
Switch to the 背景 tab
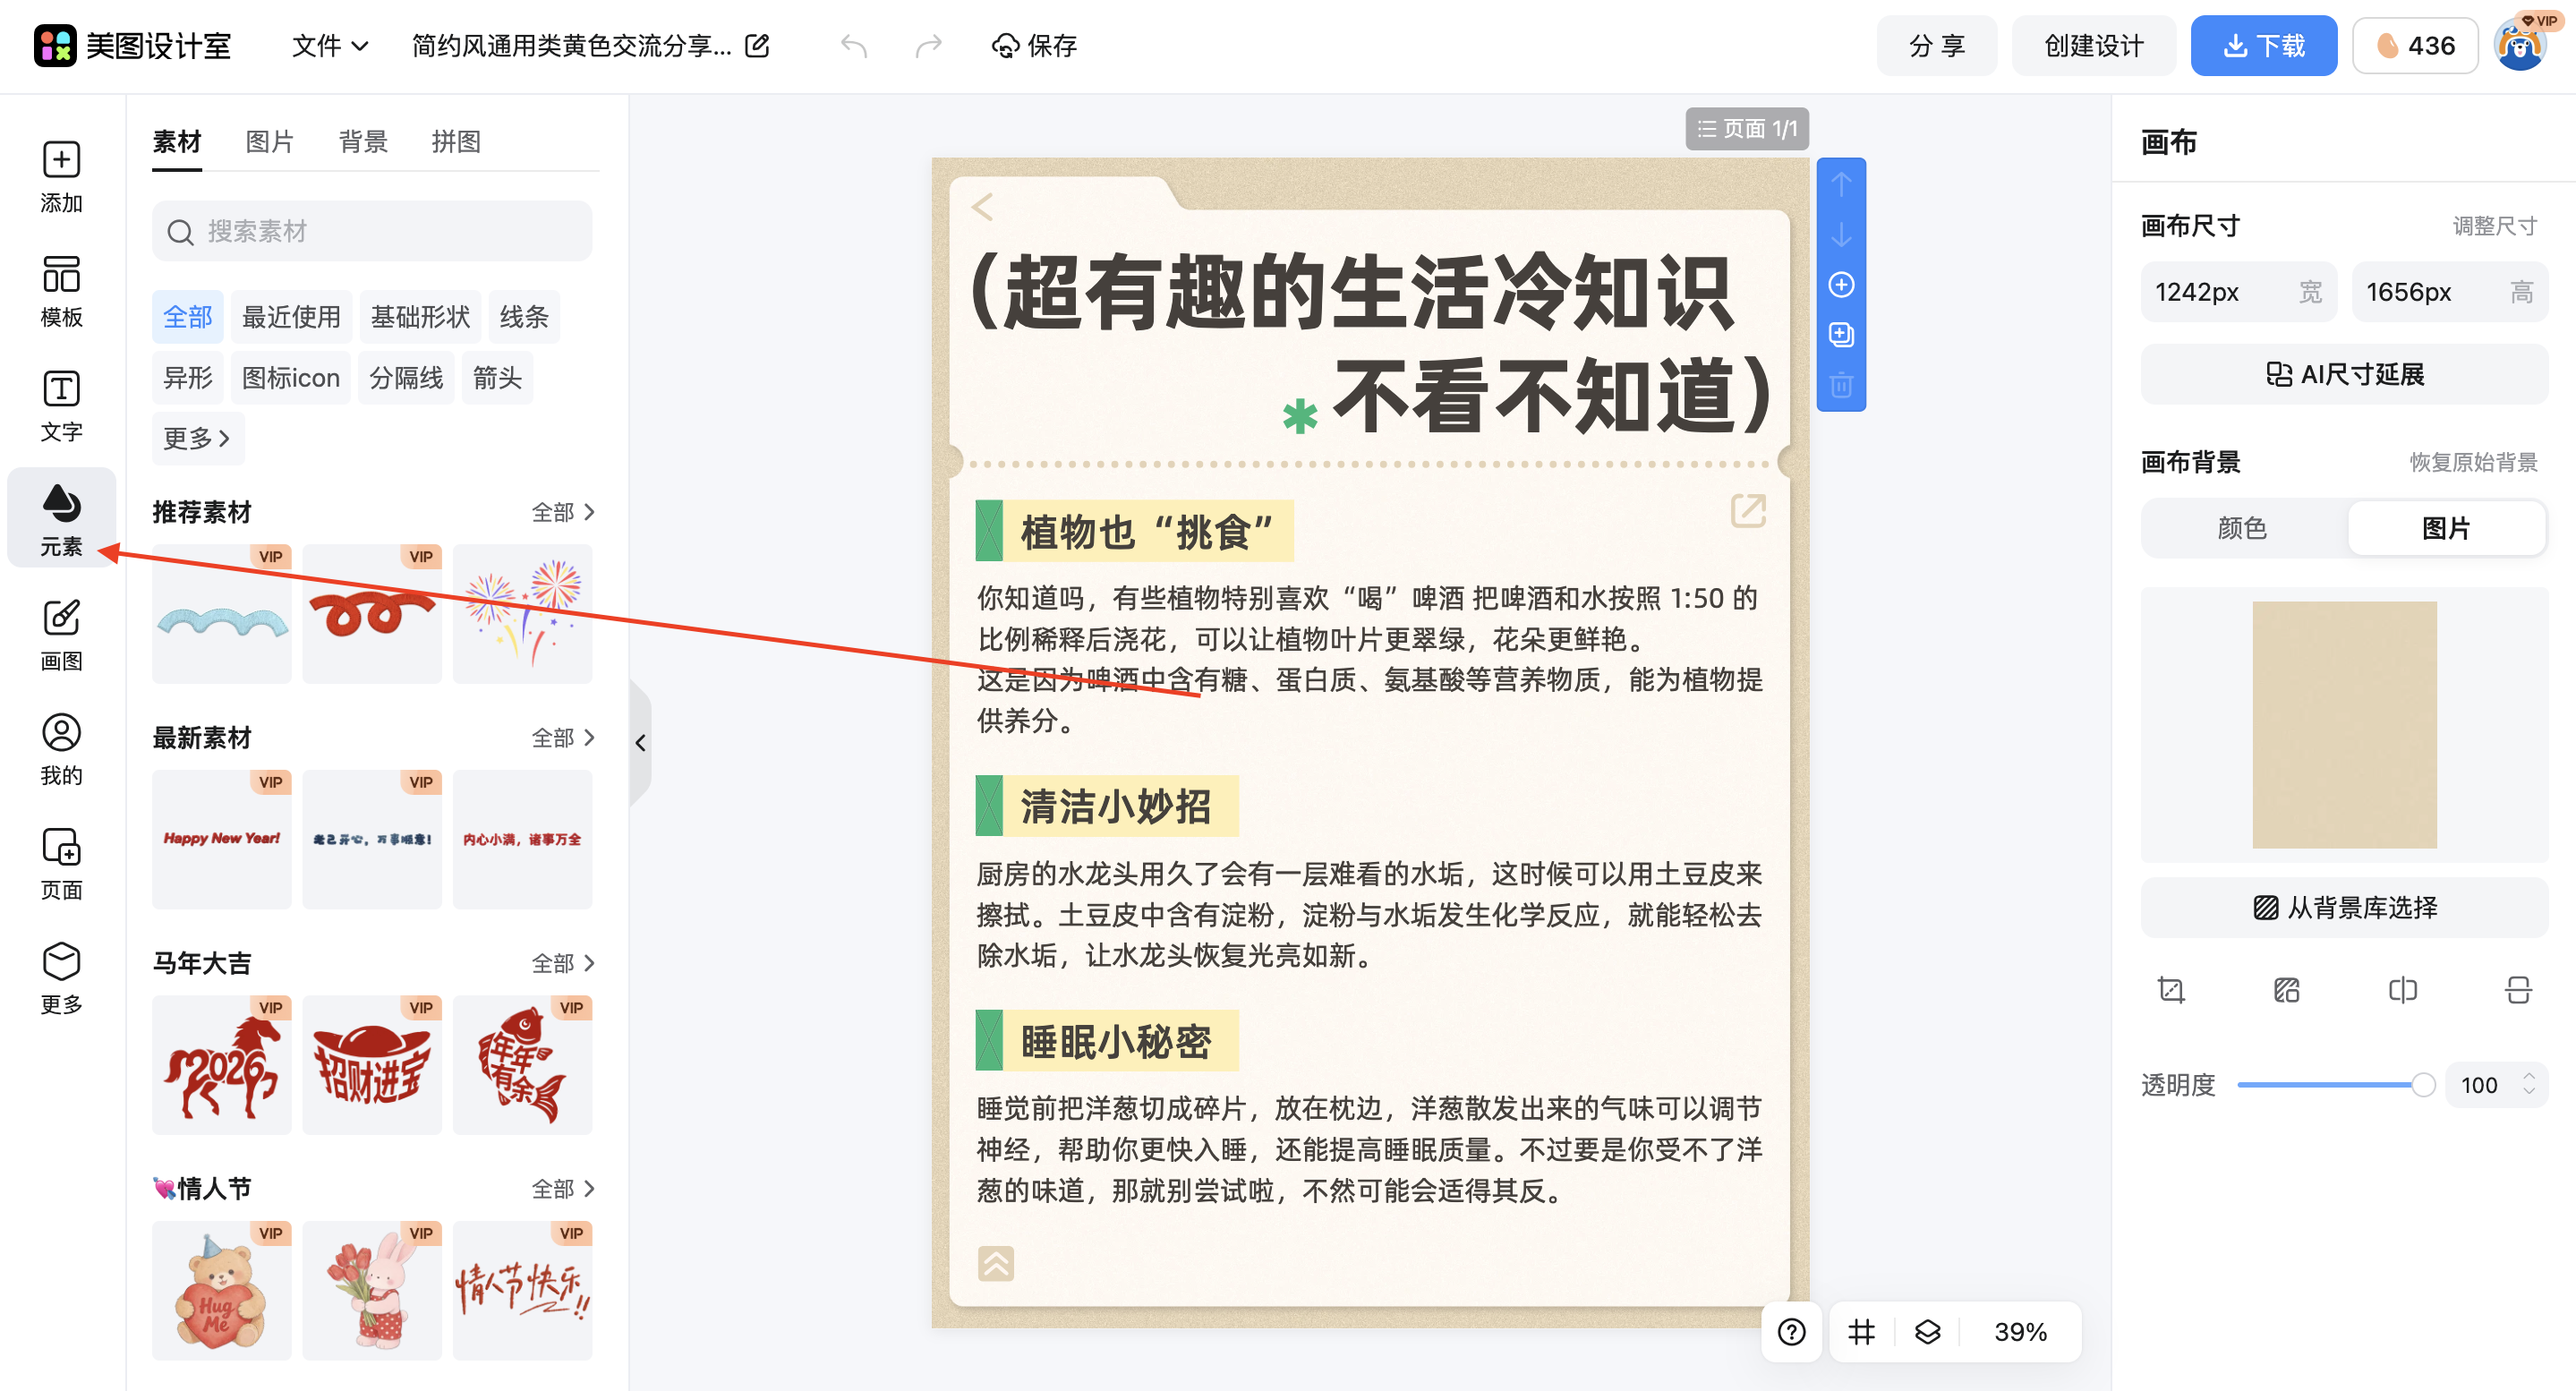tap(363, 141)
